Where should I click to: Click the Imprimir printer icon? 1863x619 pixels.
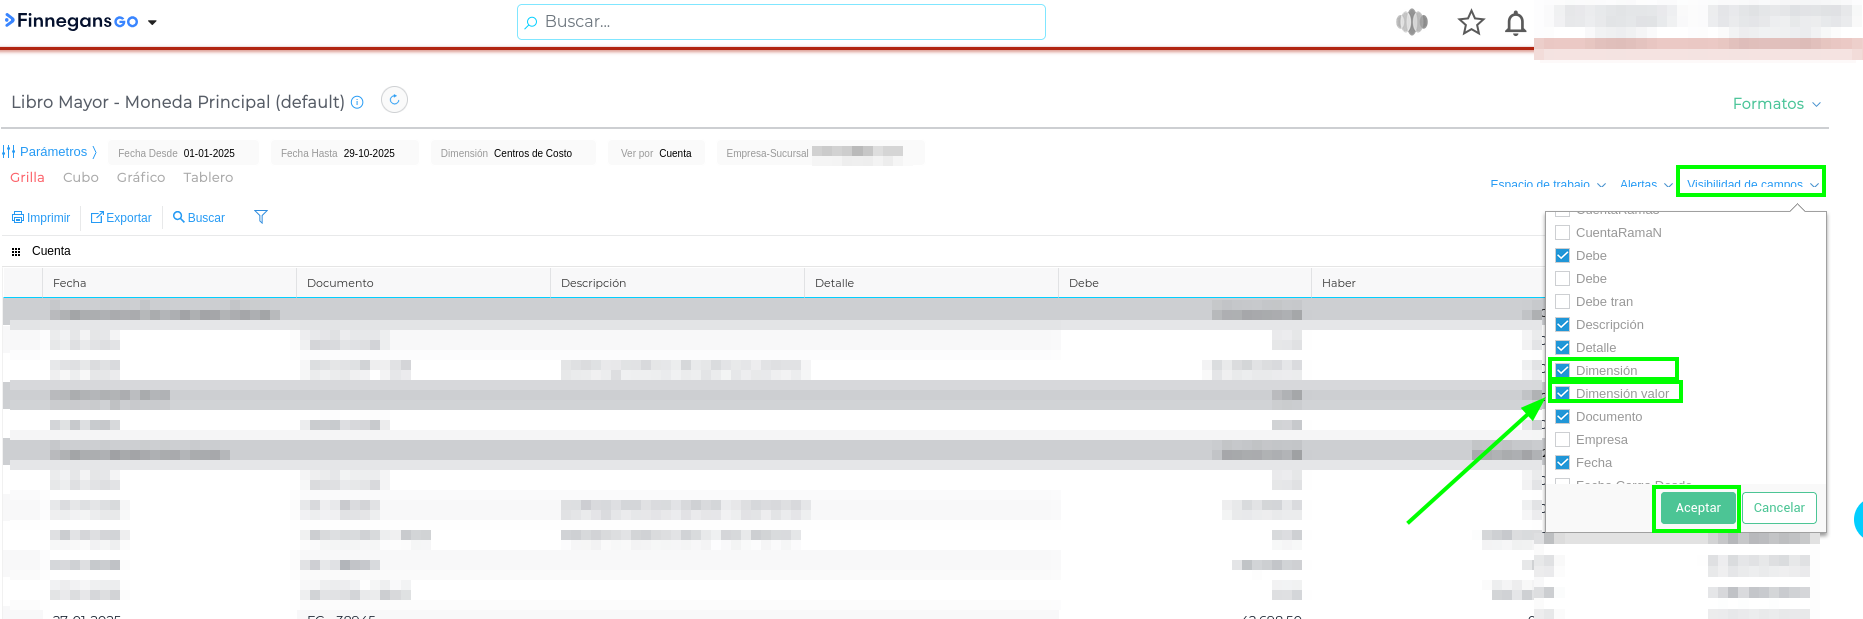[x=18, y=218]
